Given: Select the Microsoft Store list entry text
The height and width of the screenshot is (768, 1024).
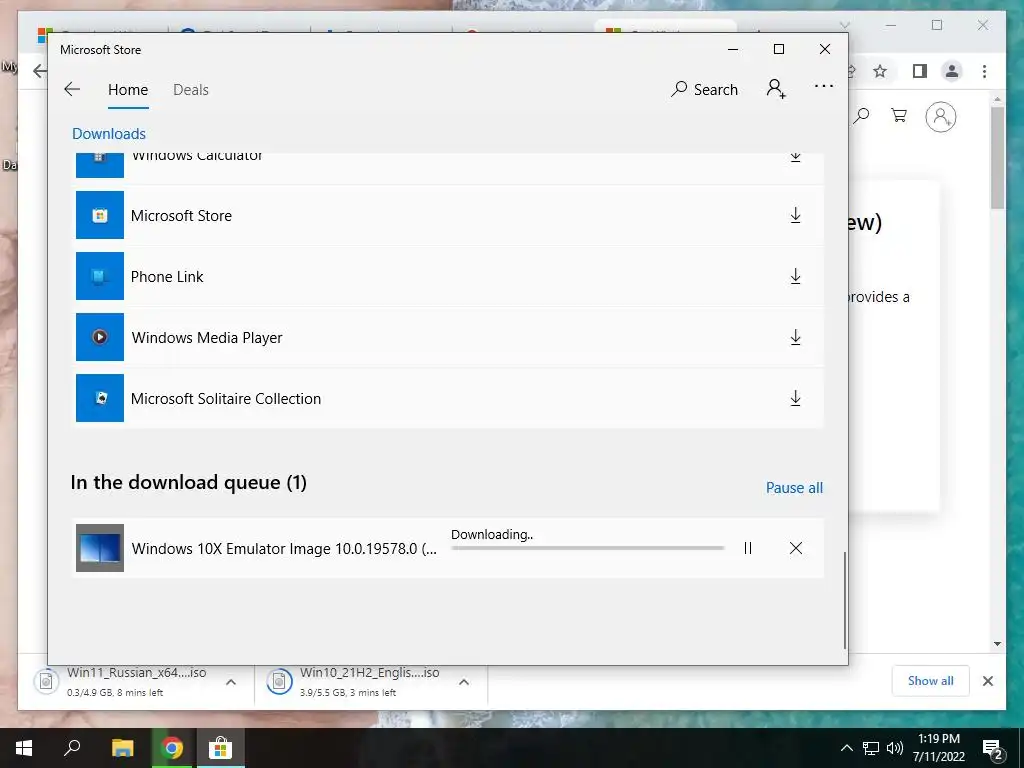Looking at the screenshot, I should click(182, 216).
